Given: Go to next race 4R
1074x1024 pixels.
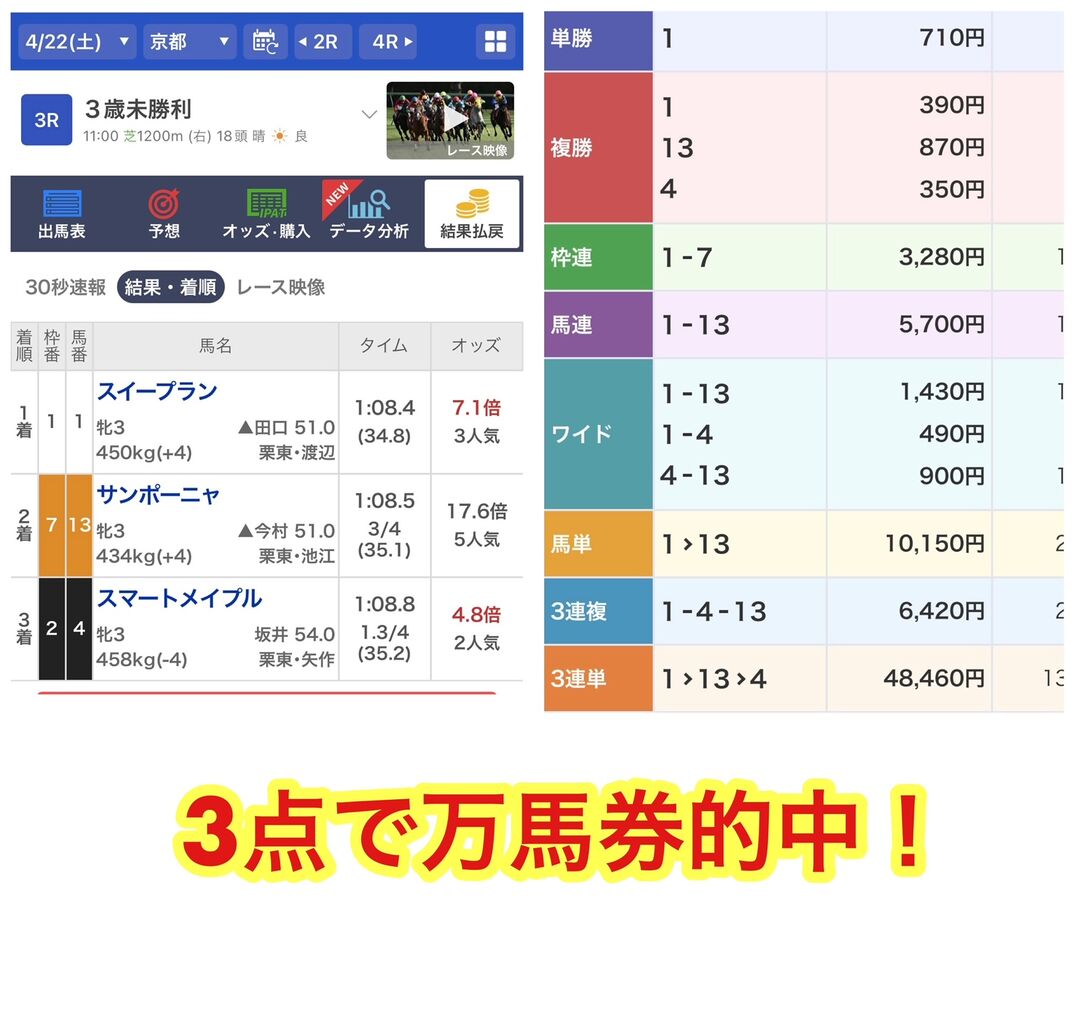Looking at the screenshot, I should click(388, 42).
